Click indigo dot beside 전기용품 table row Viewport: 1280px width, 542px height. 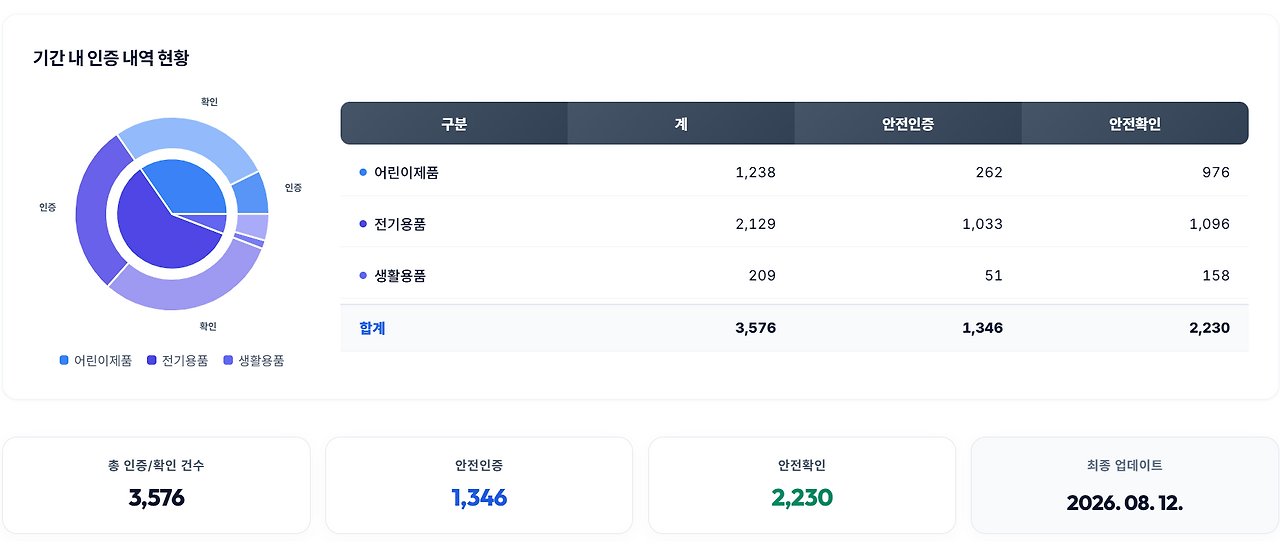point(363,224)
